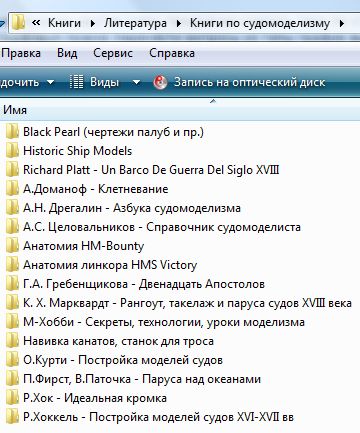Image resolution: width=360 pixels, height=433 pixels.
Task: Click folder icon beside А.Доманоф - Клетневание
Action: pyautogui.click(x=12, y=189)
